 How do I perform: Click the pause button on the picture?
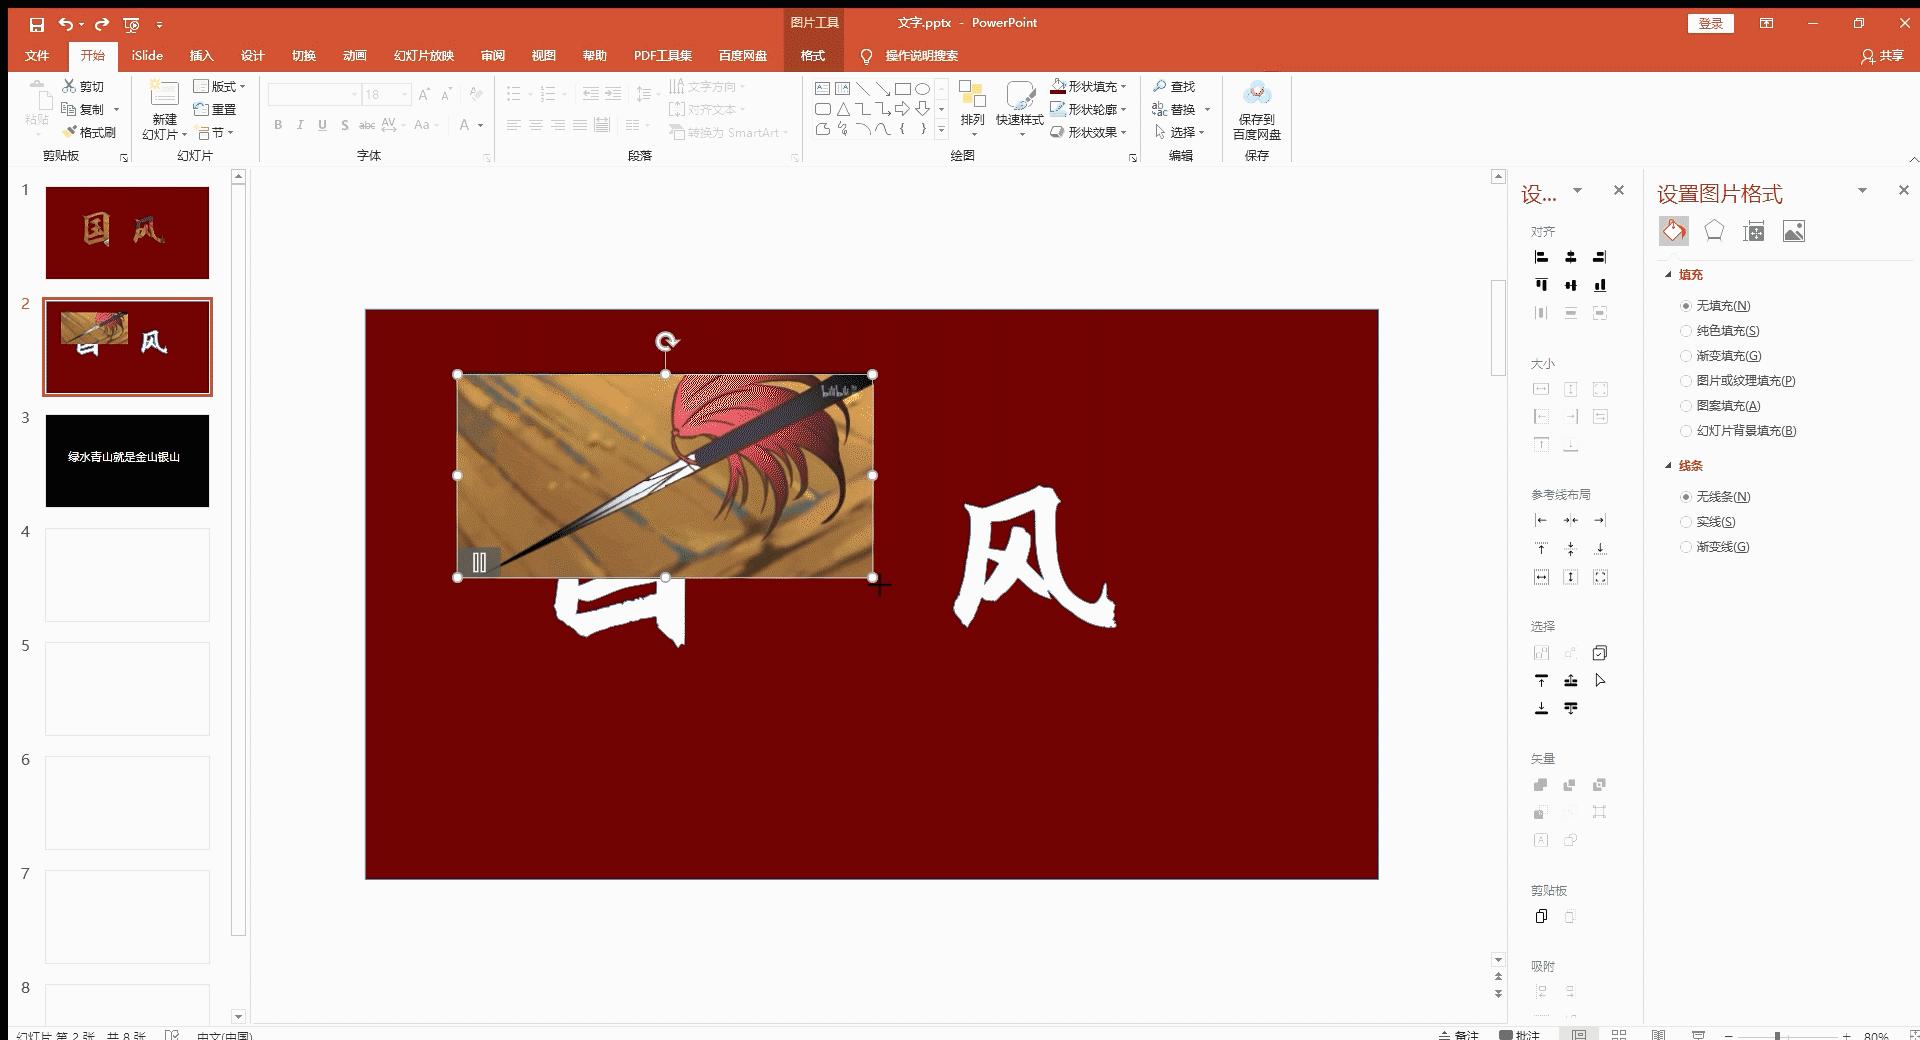tap(479, 563)
